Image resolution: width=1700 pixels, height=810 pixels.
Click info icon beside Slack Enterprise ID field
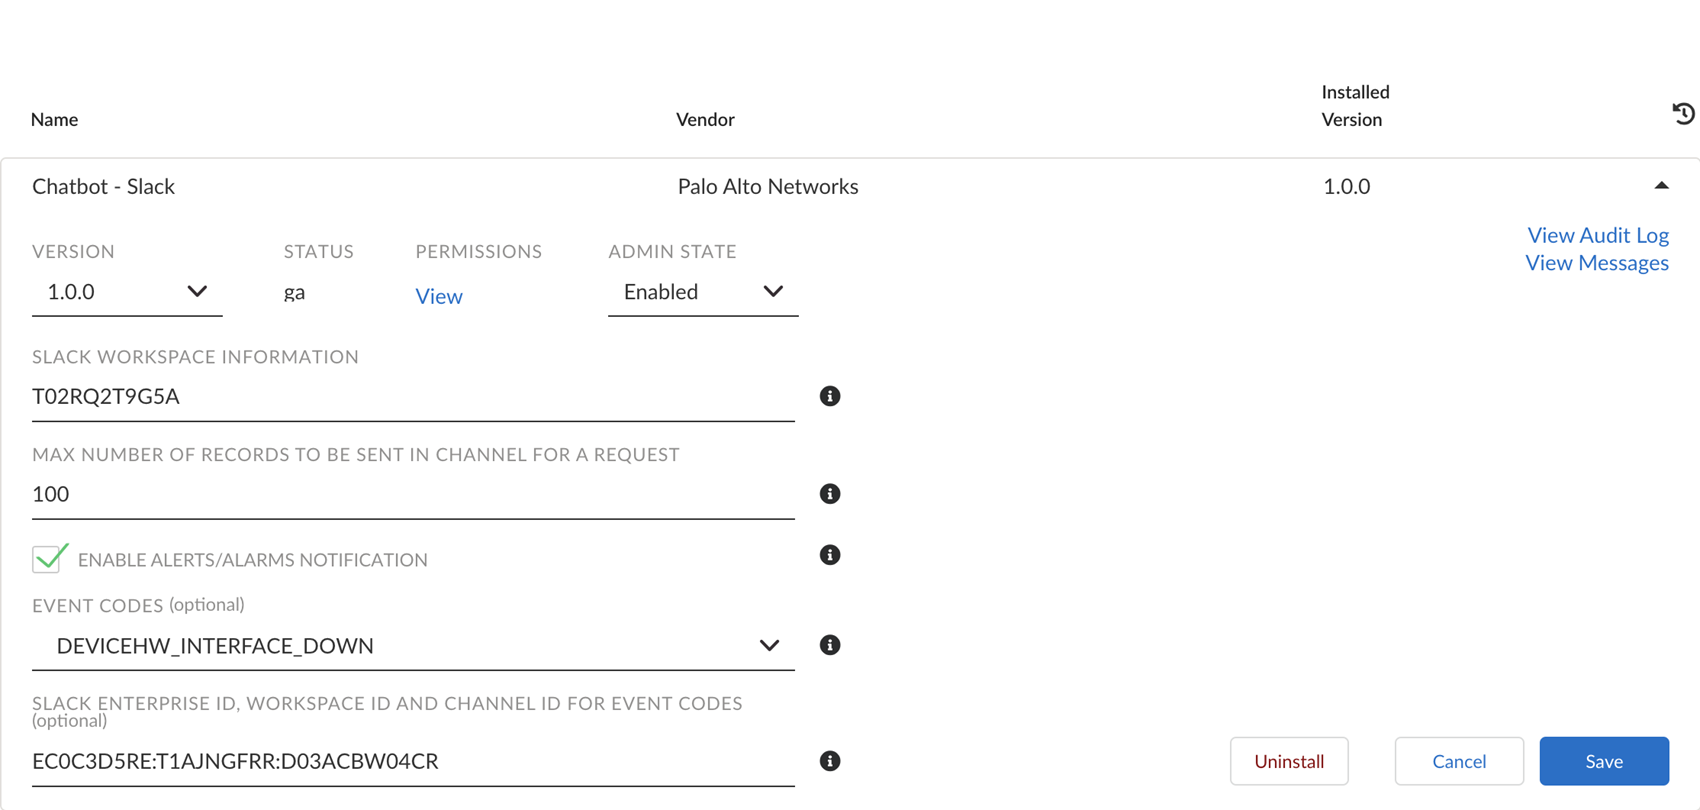point(830,761)
